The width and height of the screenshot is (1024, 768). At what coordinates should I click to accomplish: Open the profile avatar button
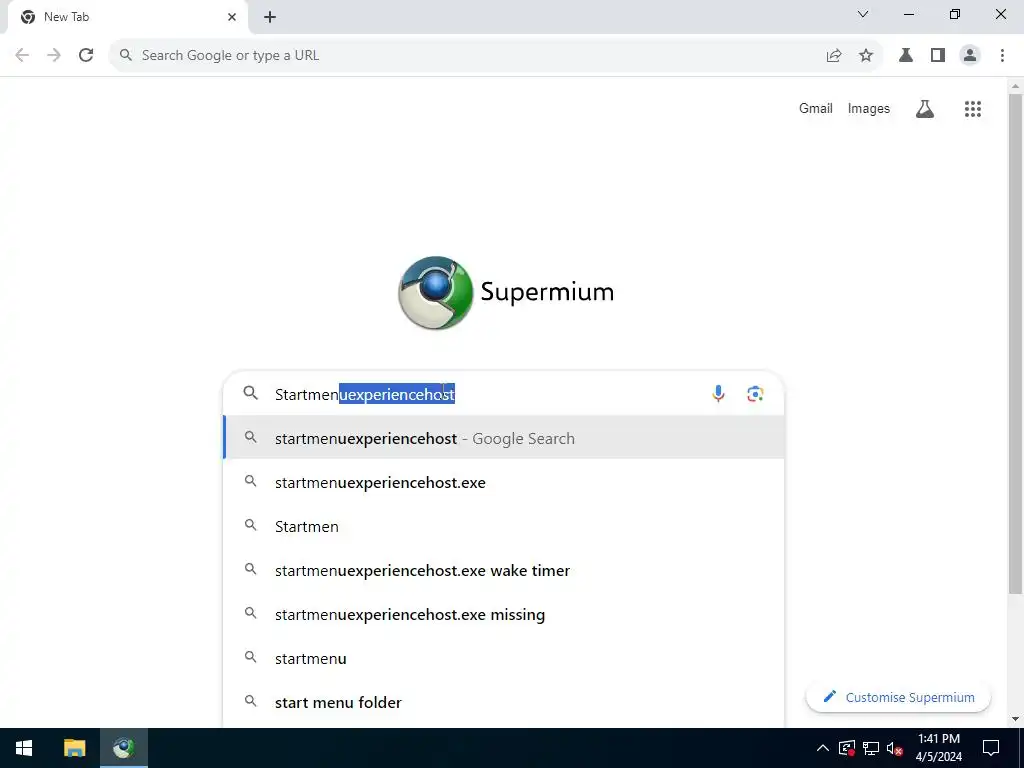(970, 56)
